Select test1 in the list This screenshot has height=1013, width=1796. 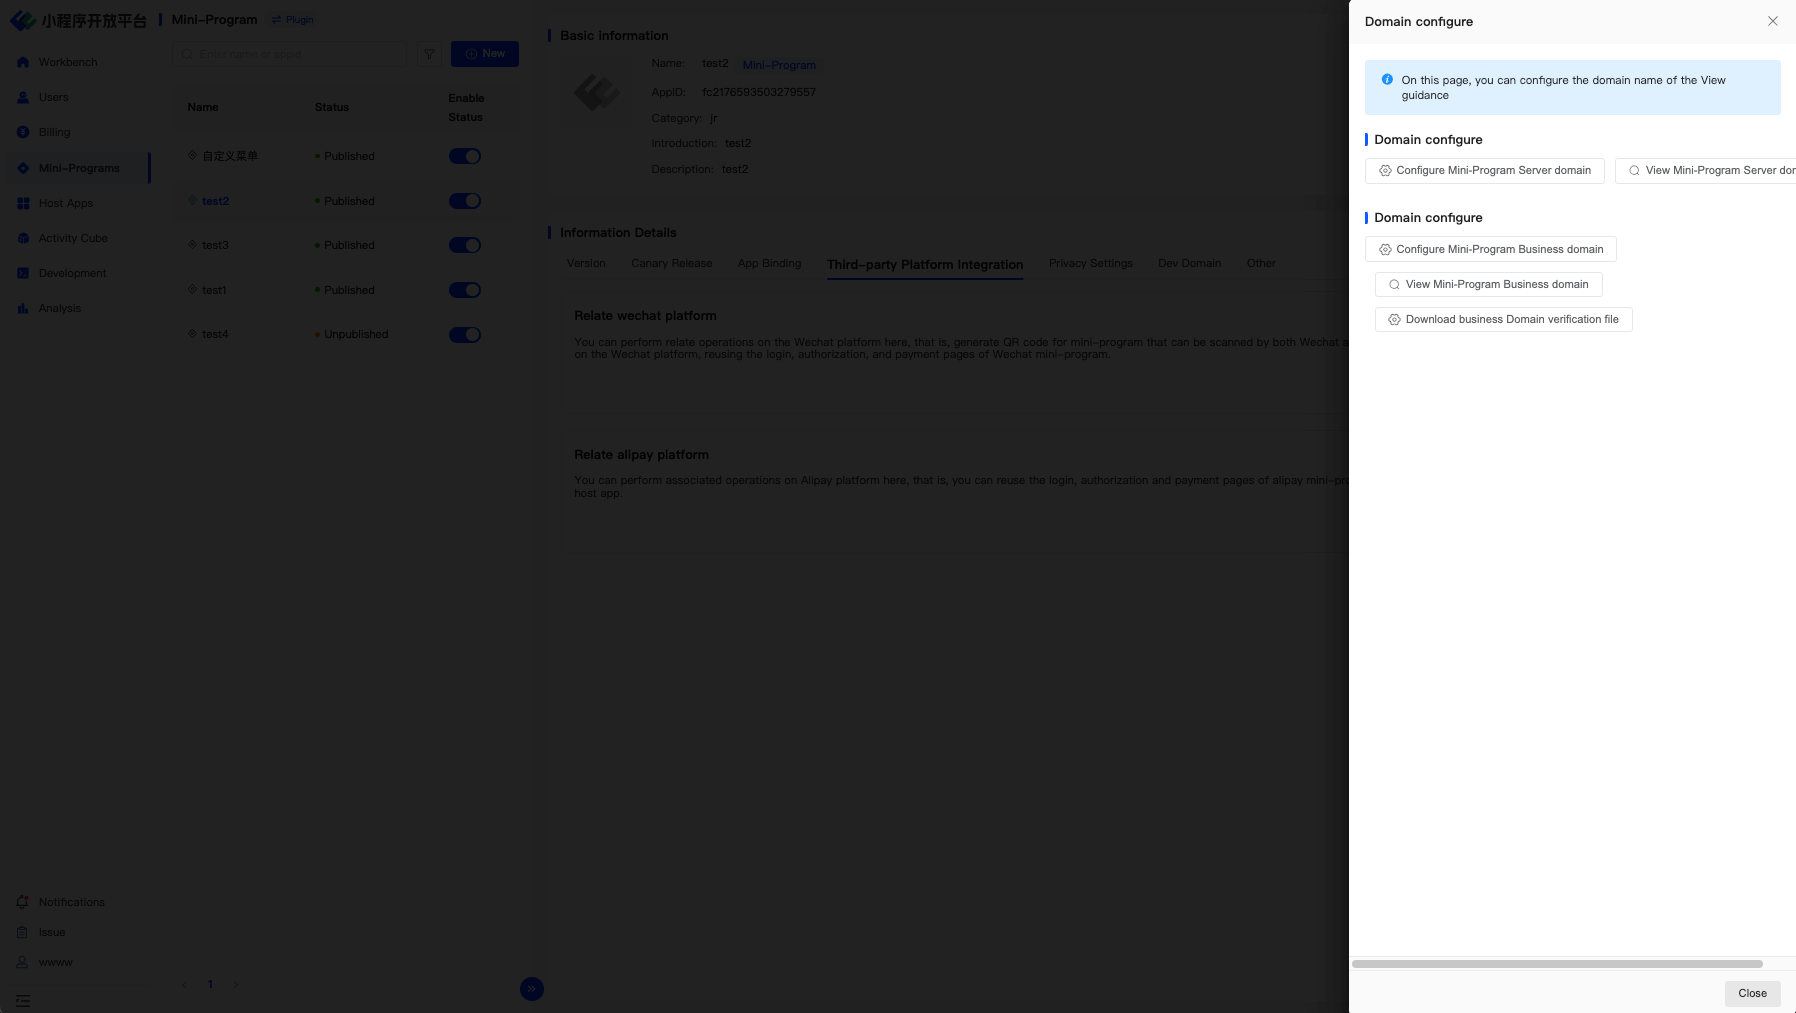tap(214, 290)
